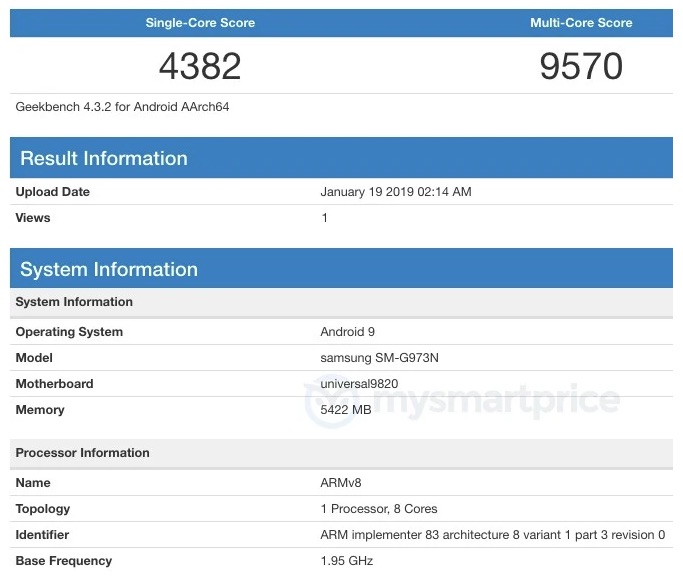This screenshot has width=683, height=584.
Task: Click the ARMv8 processor name value
Action: [341, 483]
